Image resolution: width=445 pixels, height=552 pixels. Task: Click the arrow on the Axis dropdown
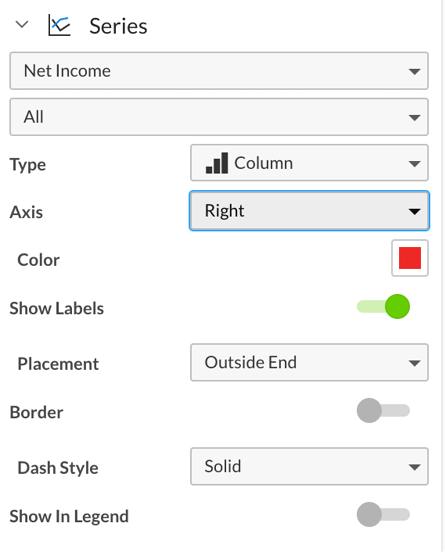(x=414, y=211)
